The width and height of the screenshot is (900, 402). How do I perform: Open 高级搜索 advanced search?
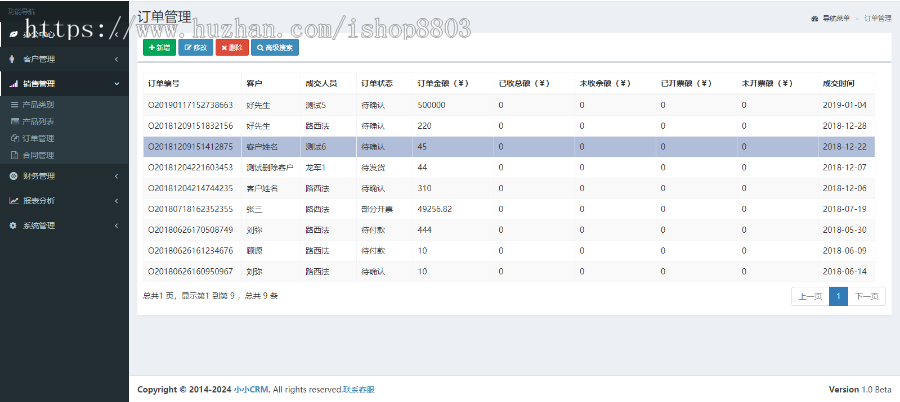(274, 48)
